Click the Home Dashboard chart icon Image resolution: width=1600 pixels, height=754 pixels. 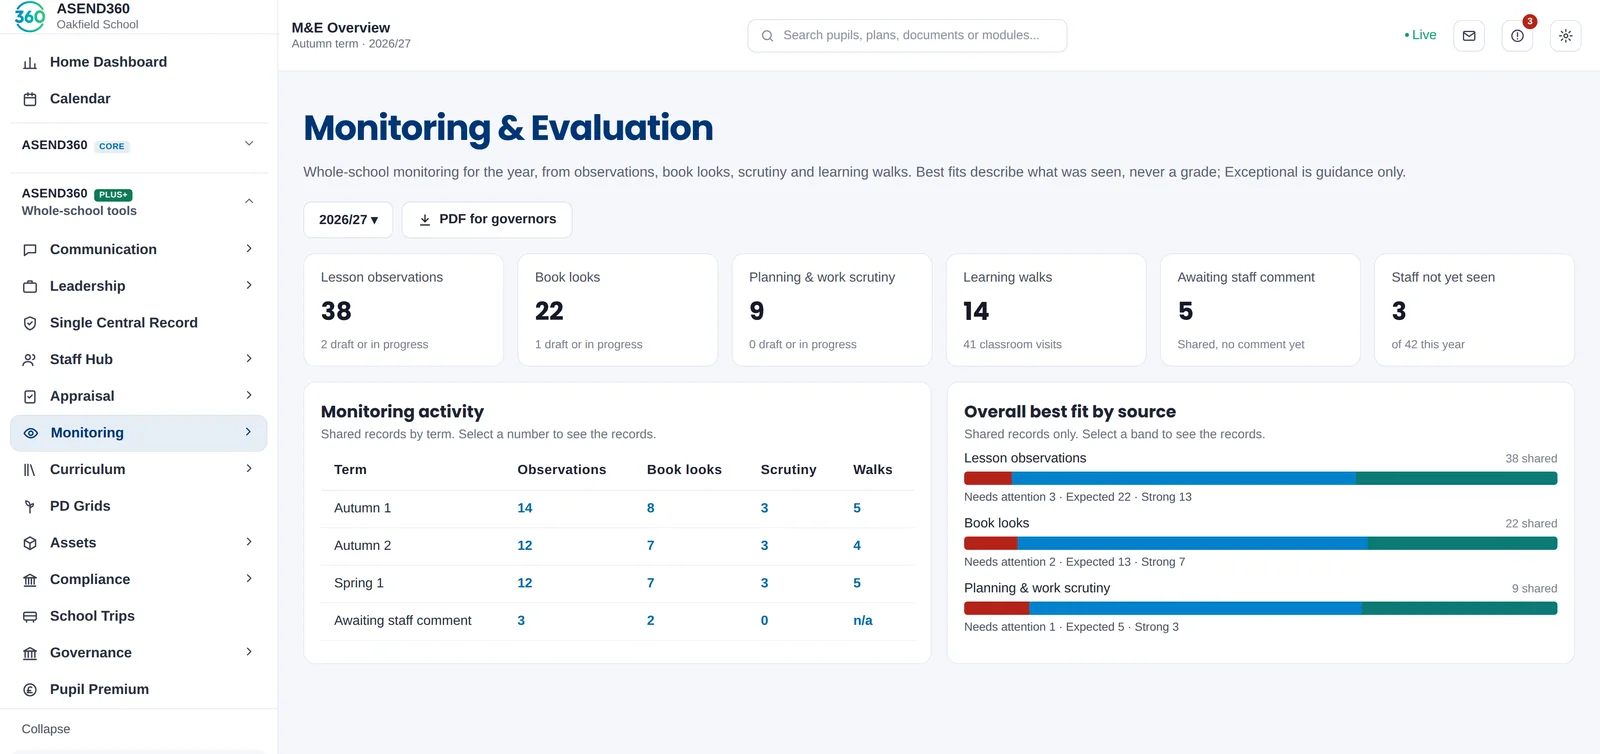(x=30, y=63)
